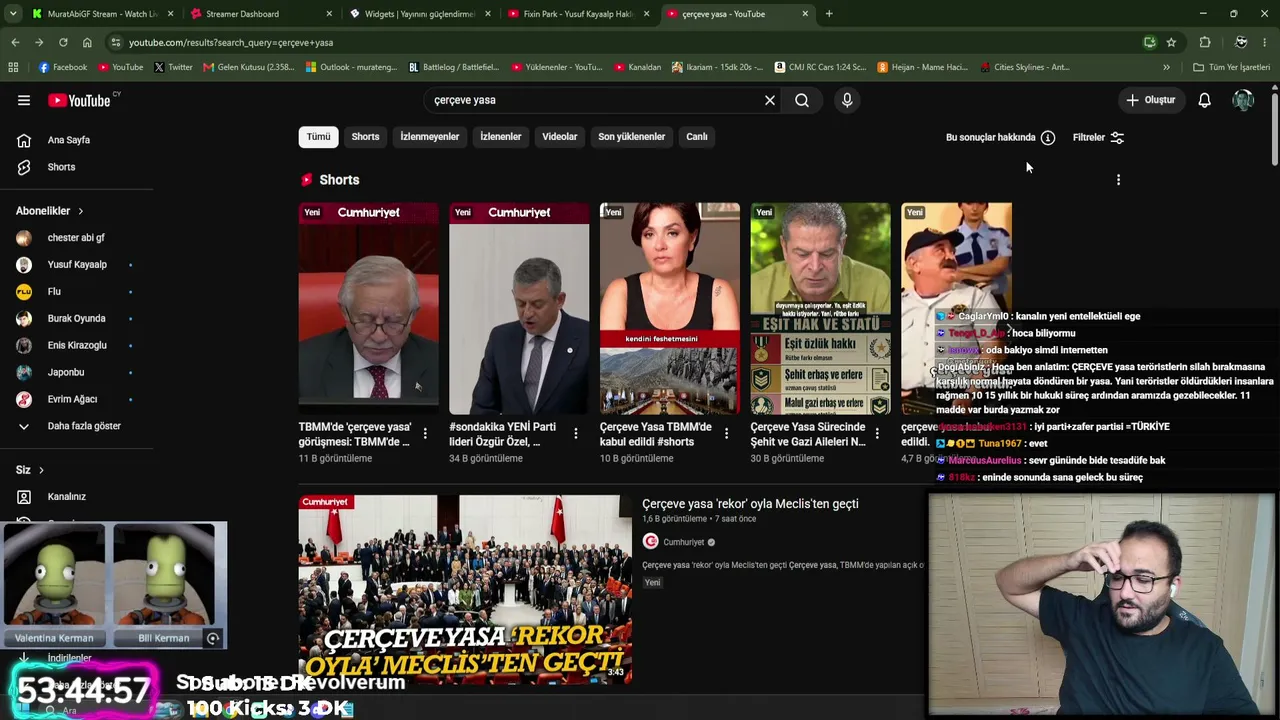Close the çerçeve yasa - YouTube tab

point(805,14)
